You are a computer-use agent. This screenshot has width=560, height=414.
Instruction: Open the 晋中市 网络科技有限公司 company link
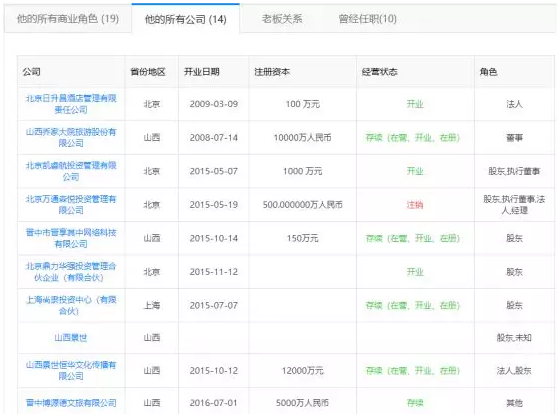pos(71,238)
